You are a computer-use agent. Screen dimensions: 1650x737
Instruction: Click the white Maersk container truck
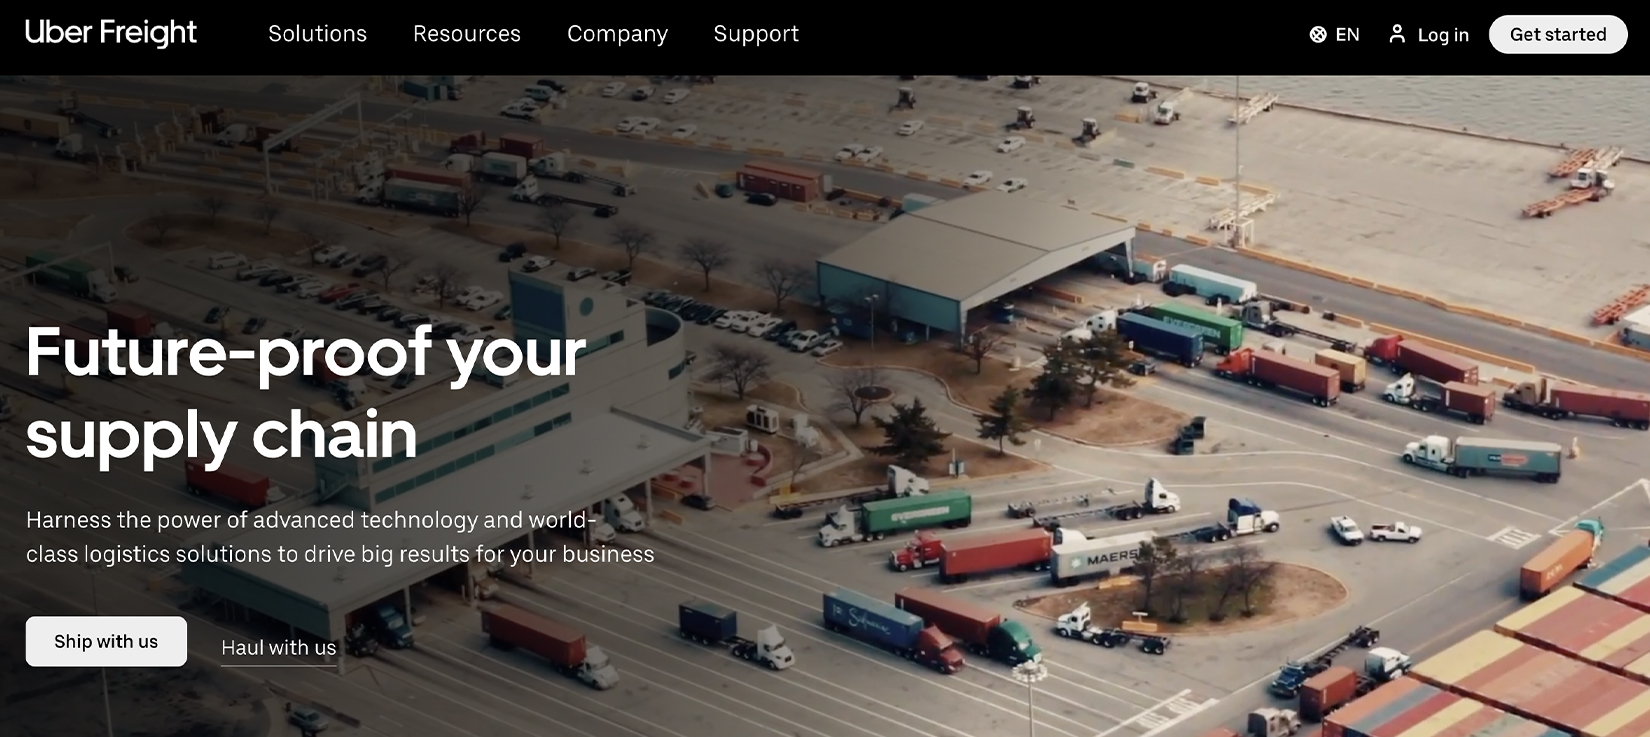1099,557
